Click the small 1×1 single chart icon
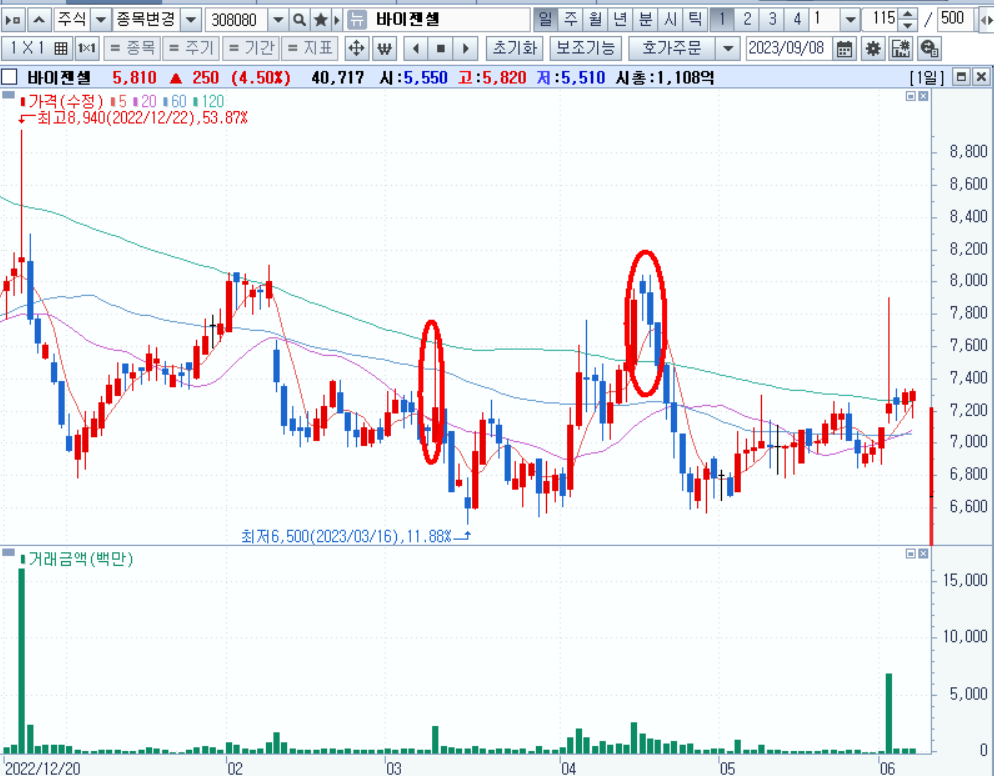This screenshot has height=776, width=994. click(x=87, y=48)
